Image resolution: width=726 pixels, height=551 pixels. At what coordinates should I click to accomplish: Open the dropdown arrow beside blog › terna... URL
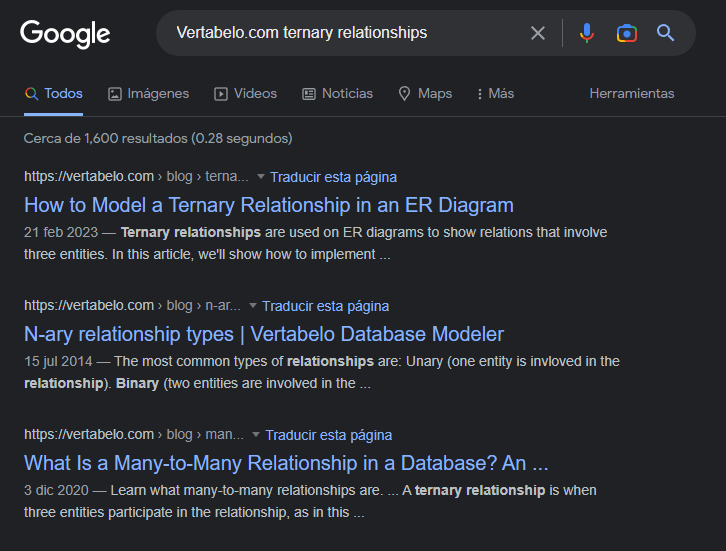point(261,176)
